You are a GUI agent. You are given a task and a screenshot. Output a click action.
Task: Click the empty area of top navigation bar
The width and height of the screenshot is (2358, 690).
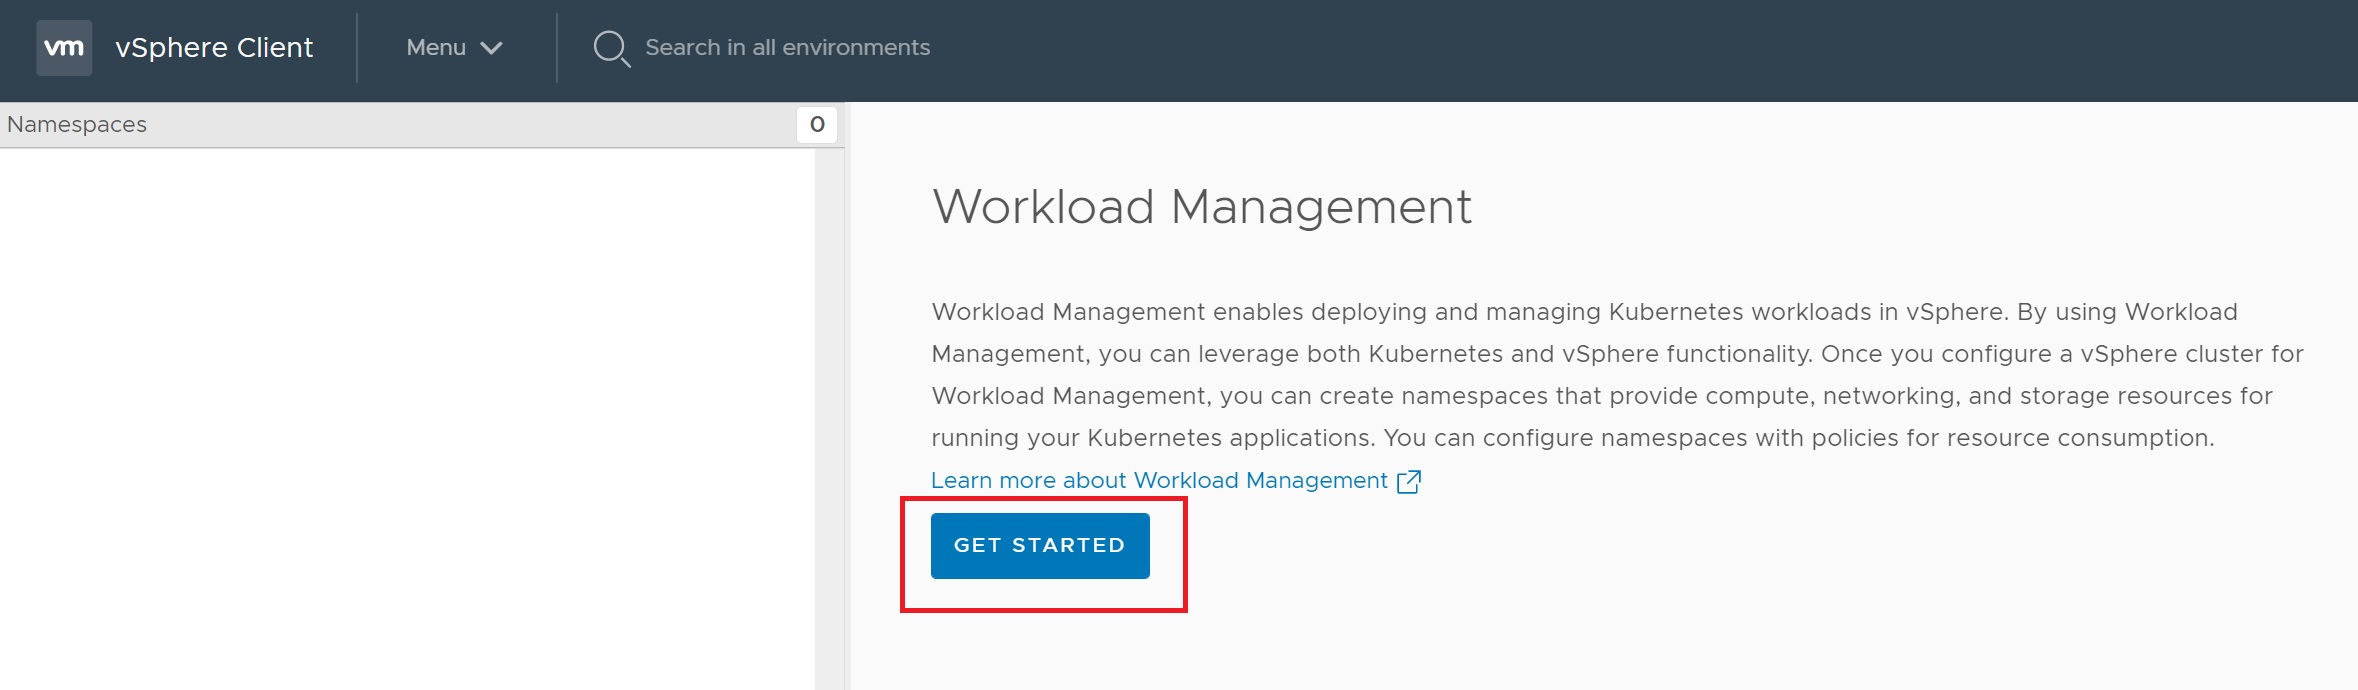[x=1600, y=48]
